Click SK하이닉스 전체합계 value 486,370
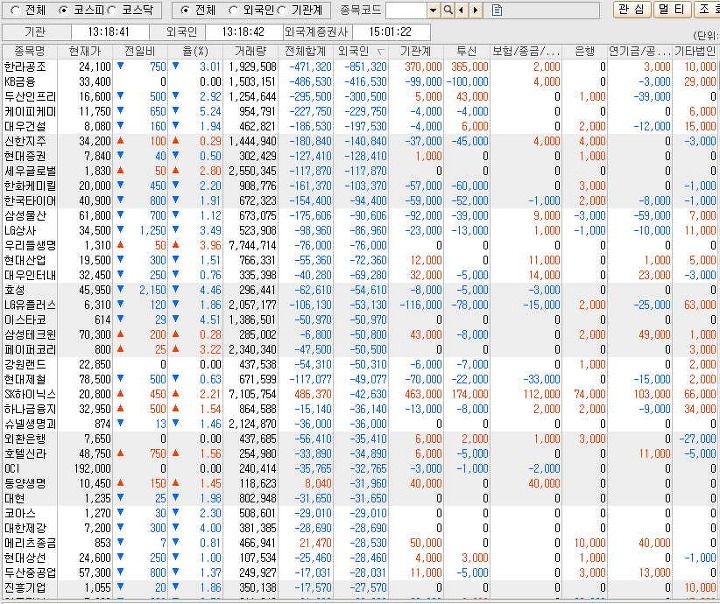720x604 pixels. (x=311, y=394)
